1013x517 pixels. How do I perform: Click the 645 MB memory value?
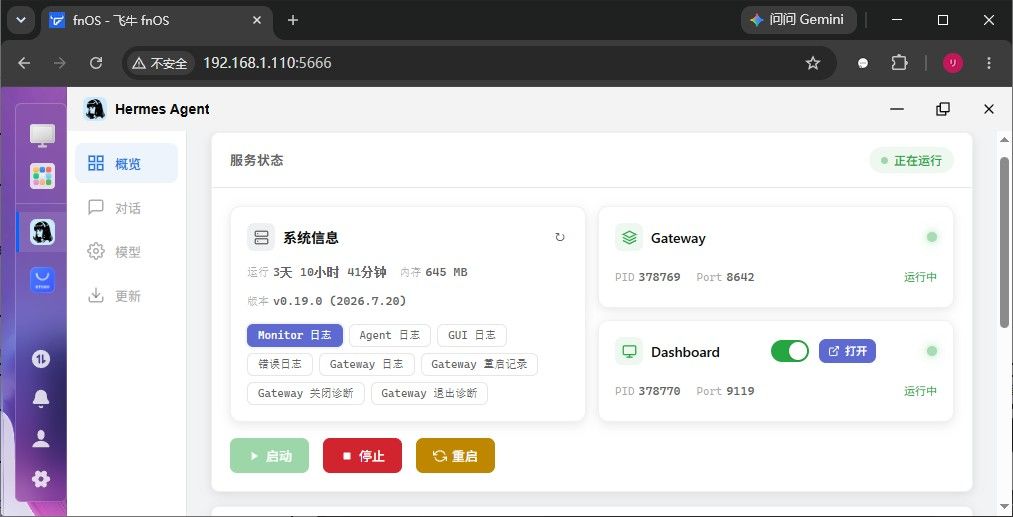click(x=446, y=272)
